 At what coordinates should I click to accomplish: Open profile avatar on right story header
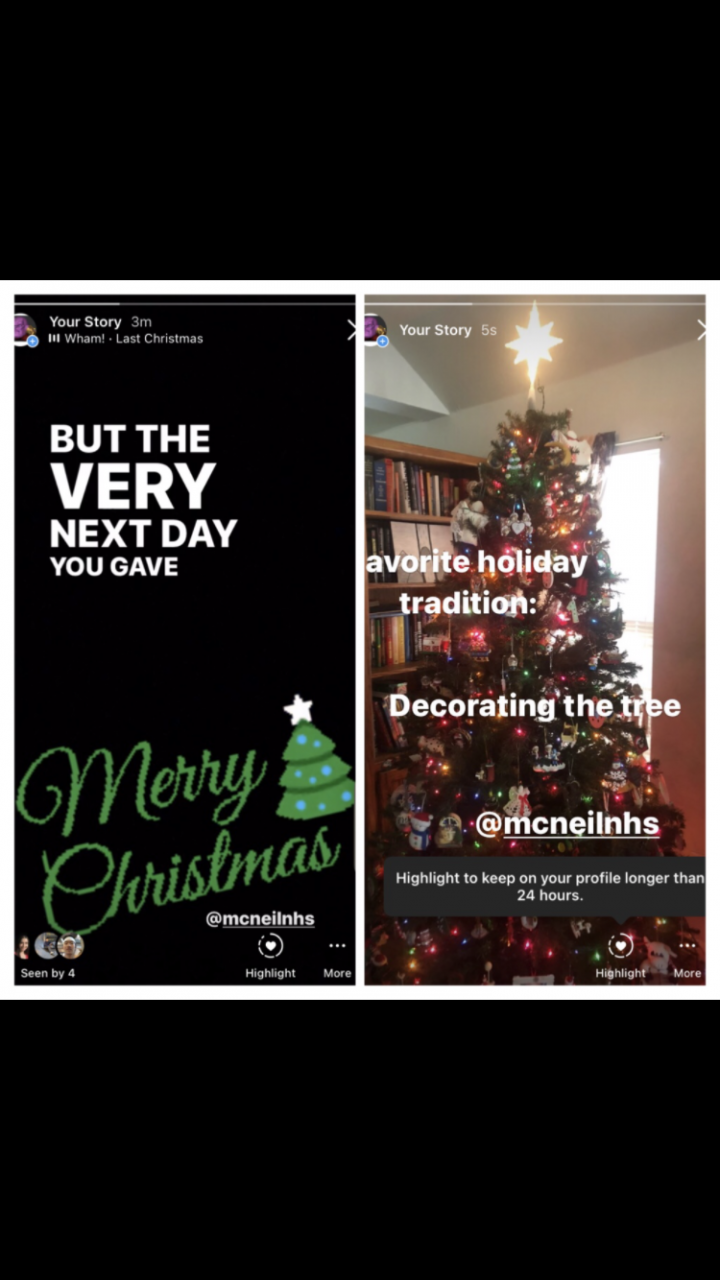click(x=375, y=329)
